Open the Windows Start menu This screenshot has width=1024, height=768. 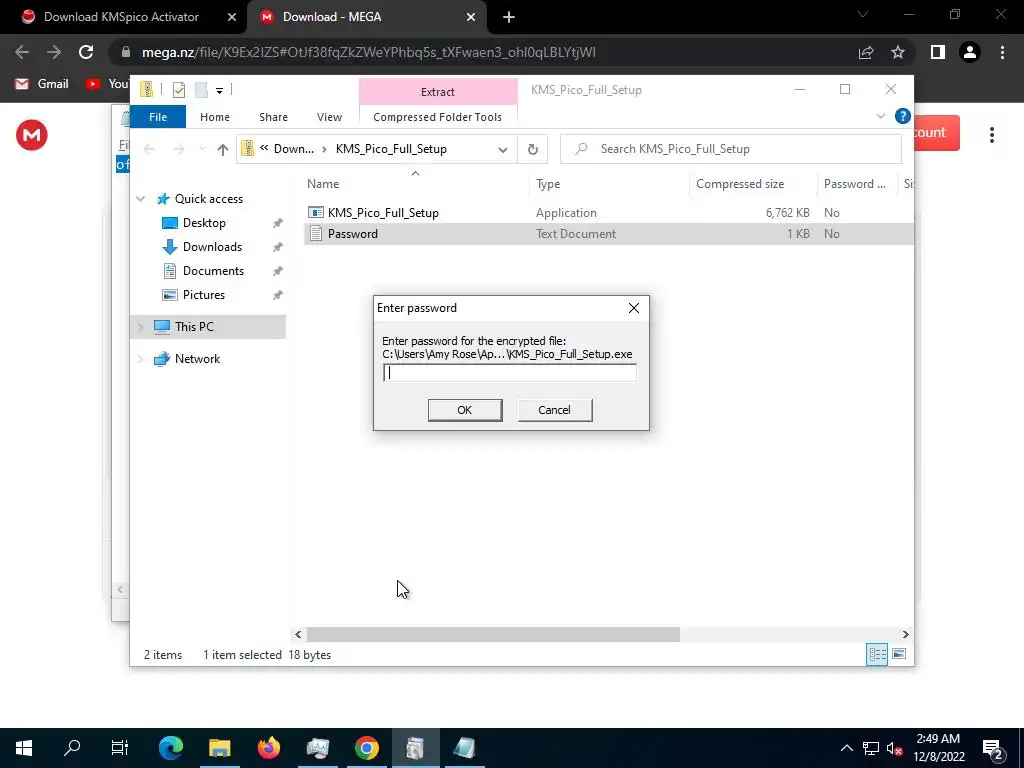pyautogui.click(x=24, y=748)
